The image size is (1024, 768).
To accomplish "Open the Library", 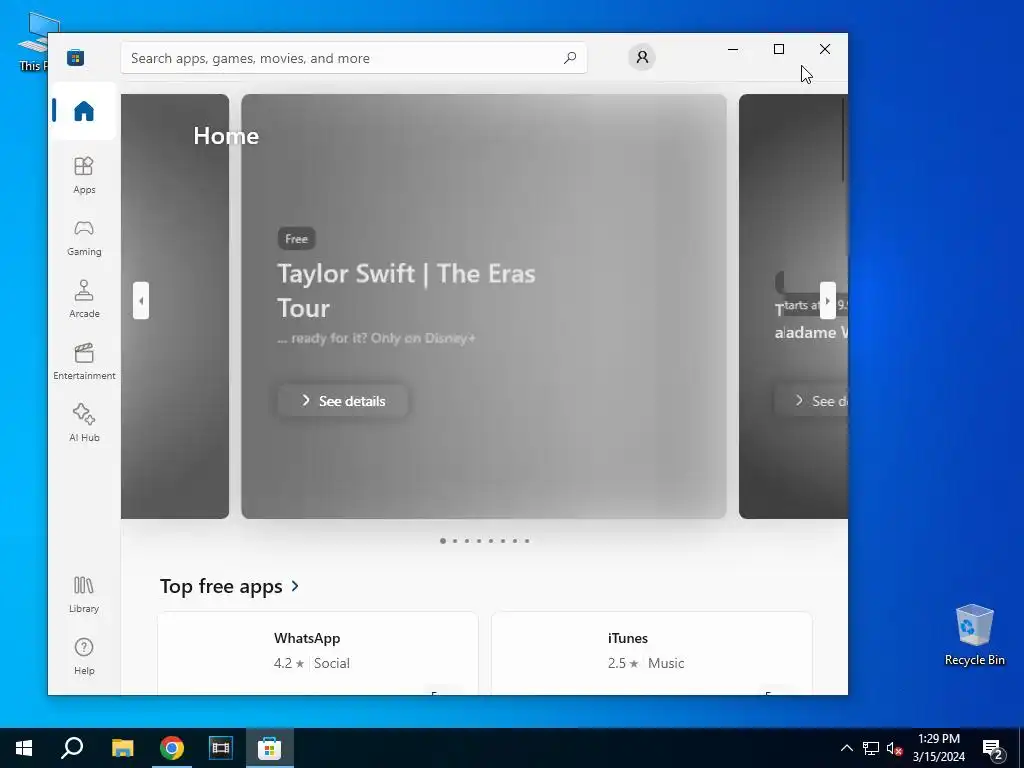I will [x=84, y=594].
